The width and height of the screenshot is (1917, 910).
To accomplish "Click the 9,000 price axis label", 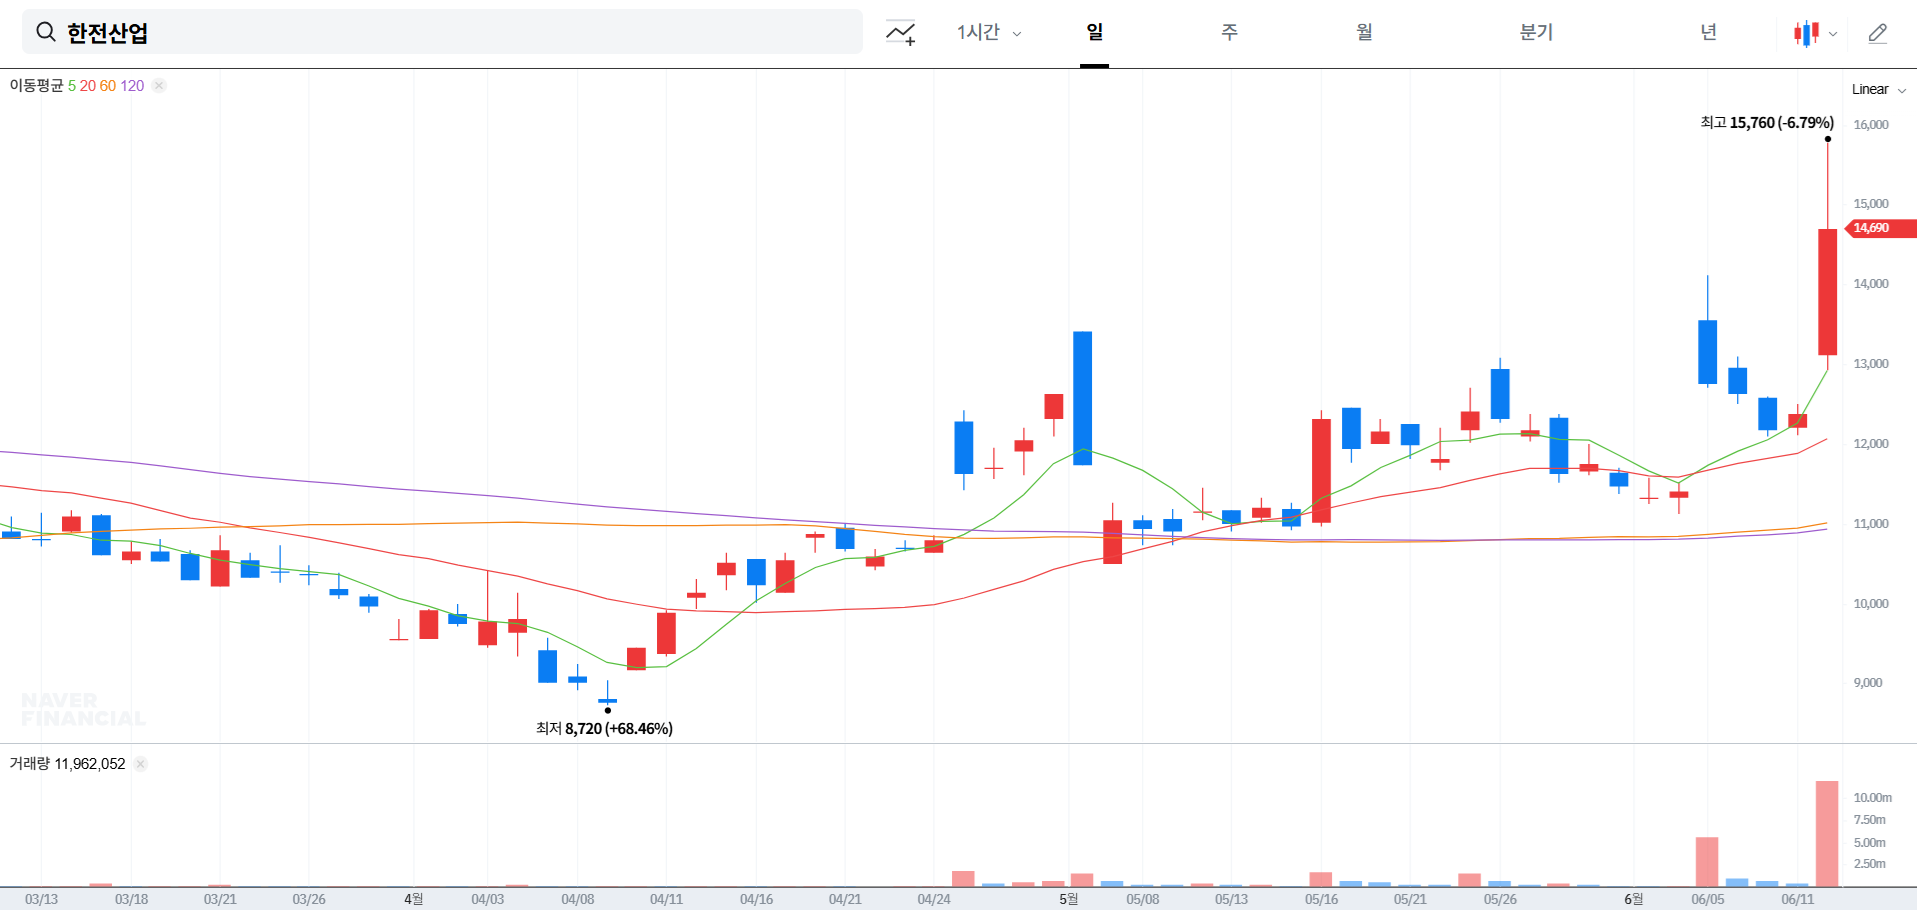I will tap(1868, 683).
